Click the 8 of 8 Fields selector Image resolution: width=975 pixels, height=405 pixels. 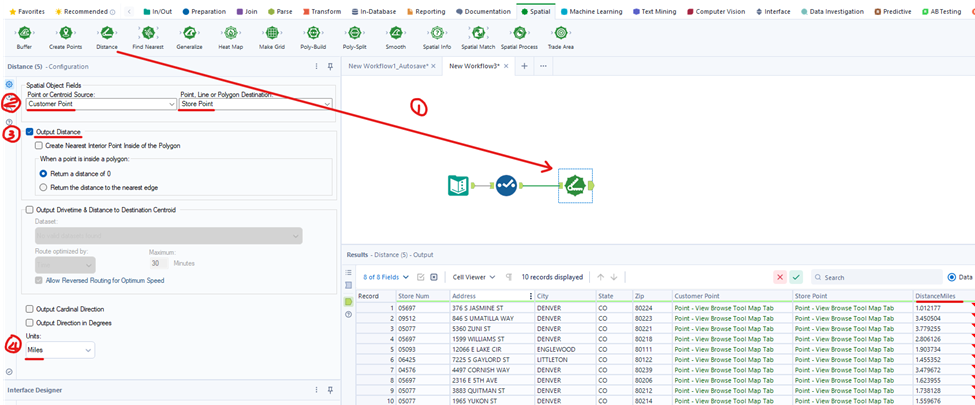[384, 277]
